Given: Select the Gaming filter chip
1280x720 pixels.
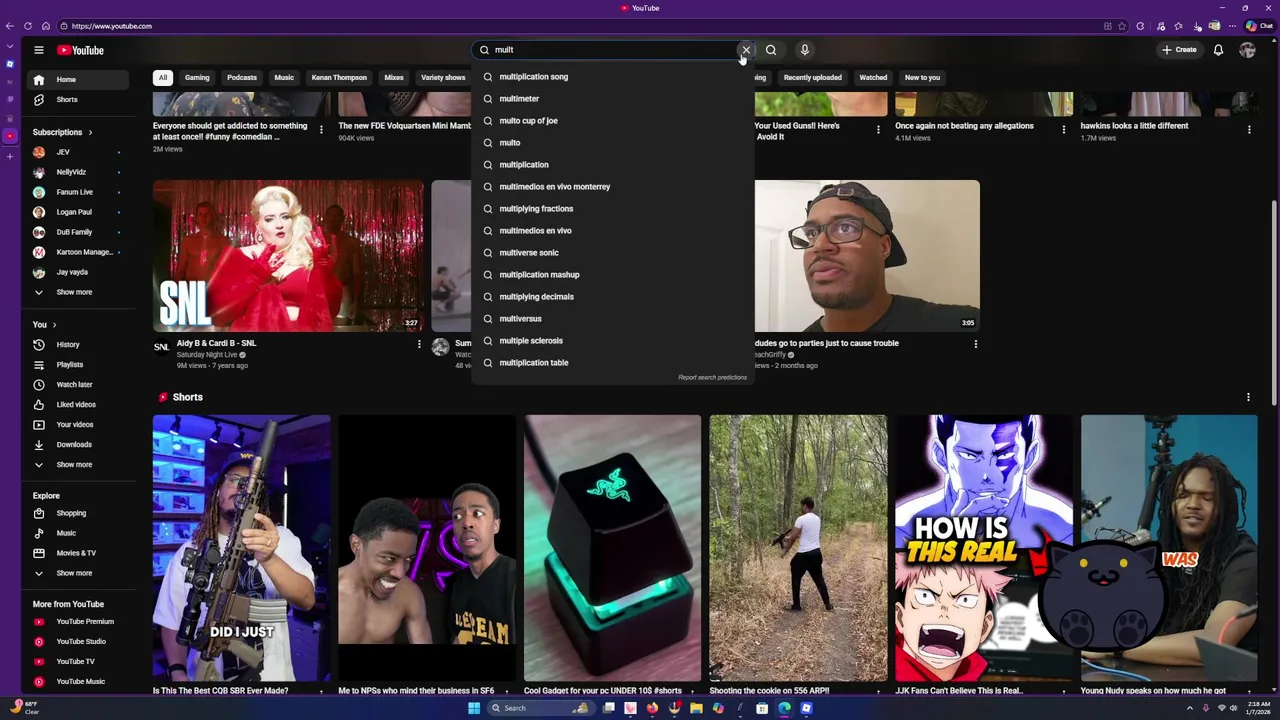Looking at the screenshot, I should 197,77.
